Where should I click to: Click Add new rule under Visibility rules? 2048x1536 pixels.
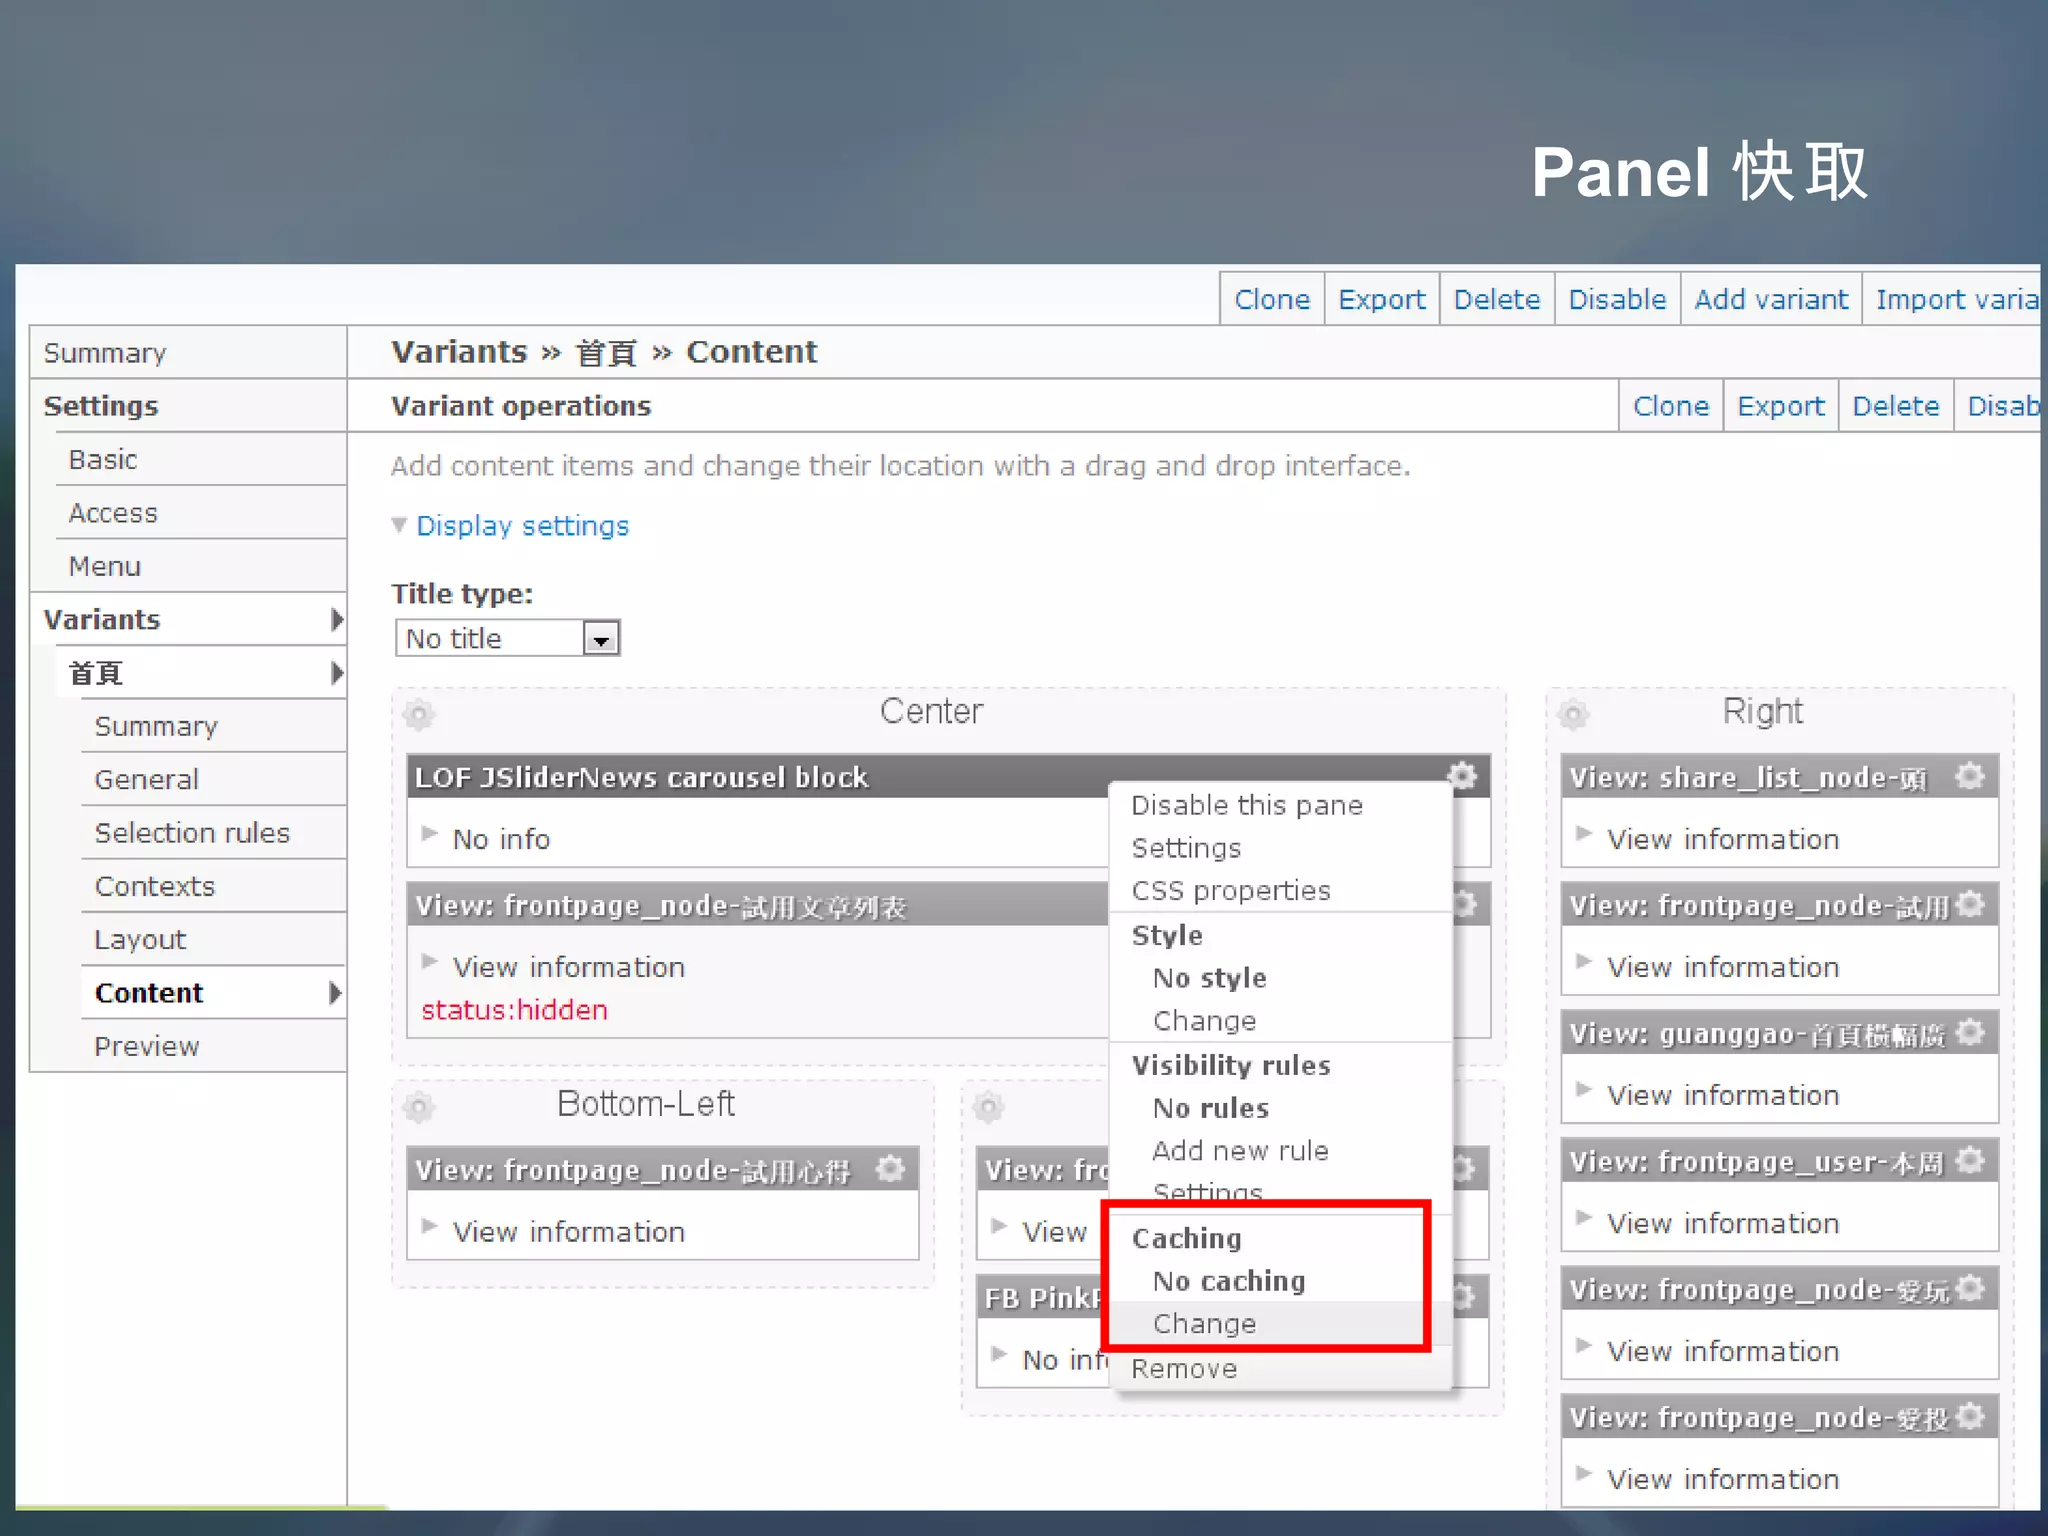pyautogui.click(x=1240, y=1151)
